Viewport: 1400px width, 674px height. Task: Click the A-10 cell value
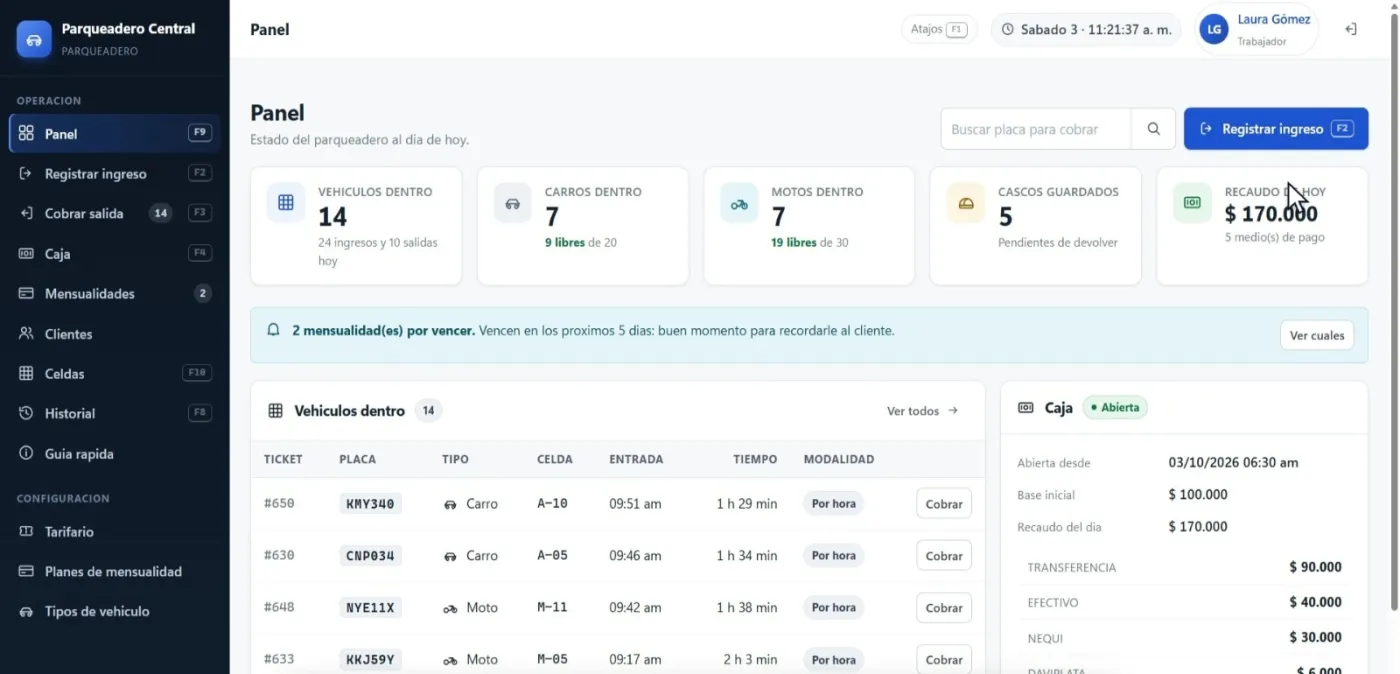pyautogui.click(x=552, y=504)
